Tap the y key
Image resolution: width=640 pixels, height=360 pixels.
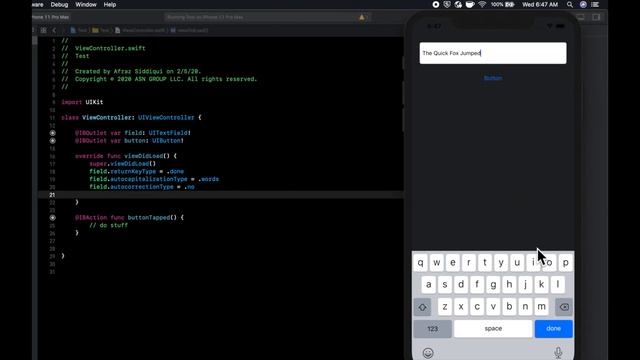coord(501,263)
